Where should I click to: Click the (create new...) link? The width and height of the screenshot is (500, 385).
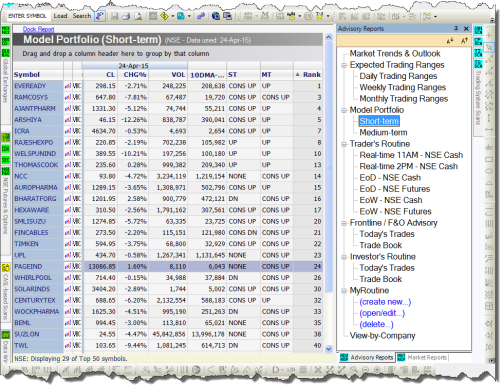coord(385,302)
